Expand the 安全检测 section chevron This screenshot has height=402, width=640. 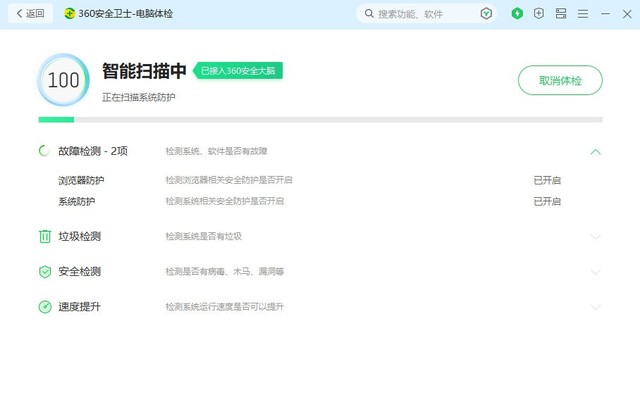(x=596, y=272)
